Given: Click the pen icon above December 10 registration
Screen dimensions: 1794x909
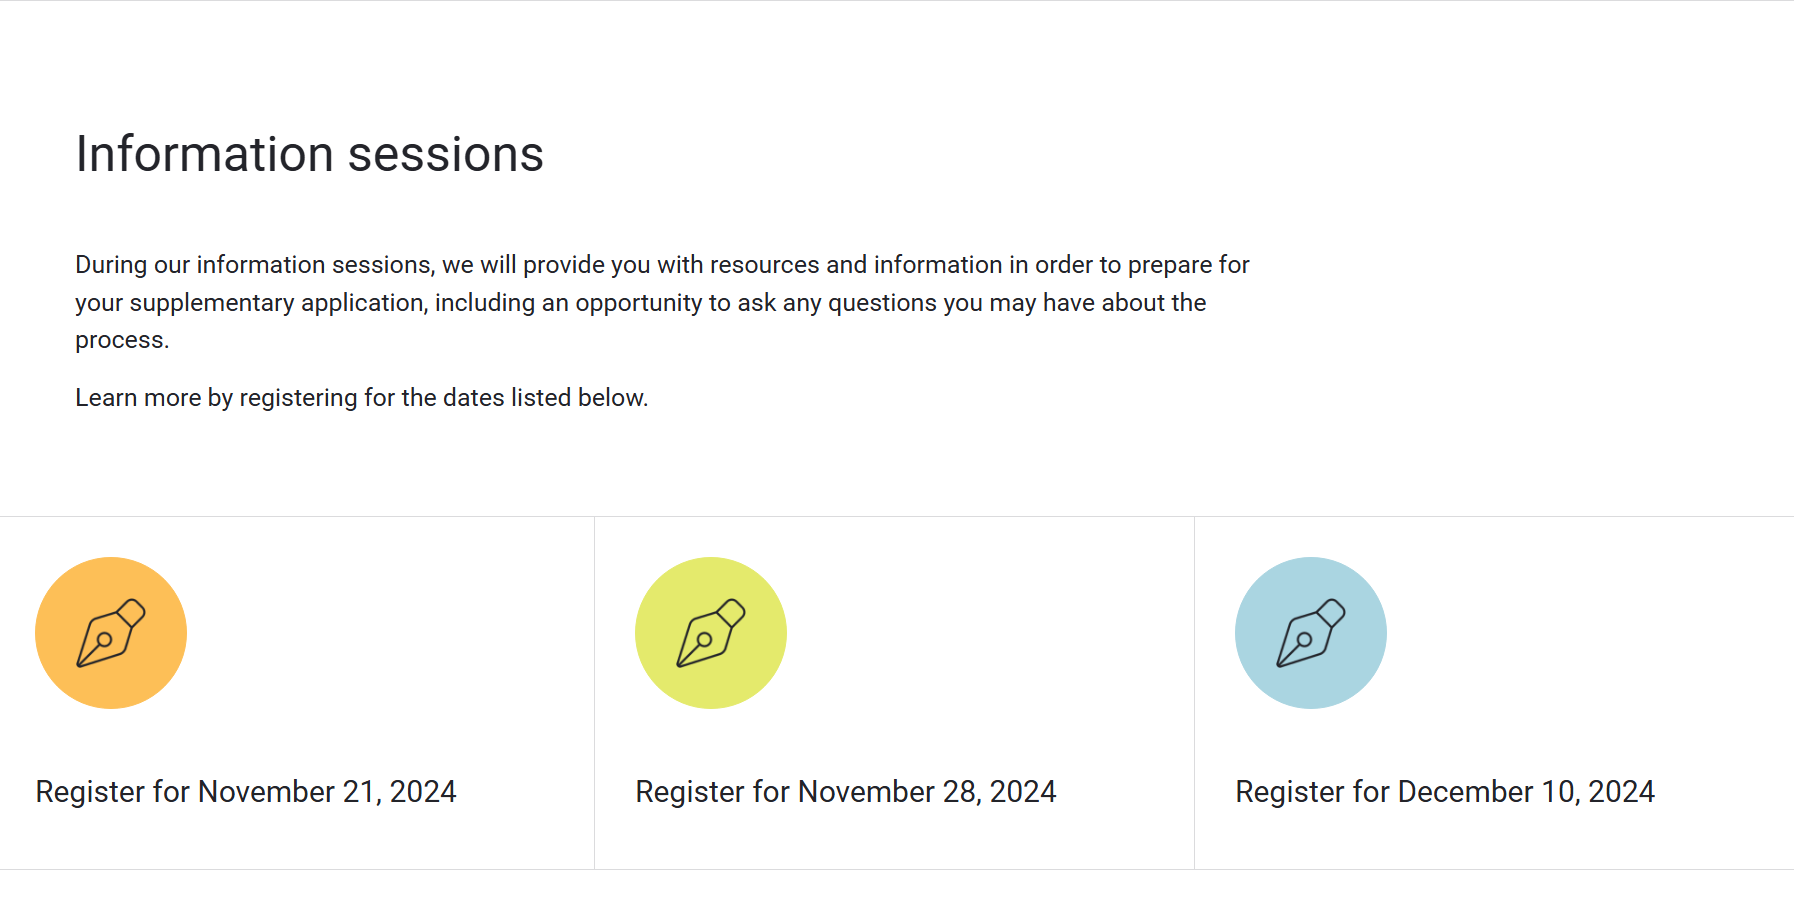Looking at the screenshot, I should click(x=1310, y=632).
